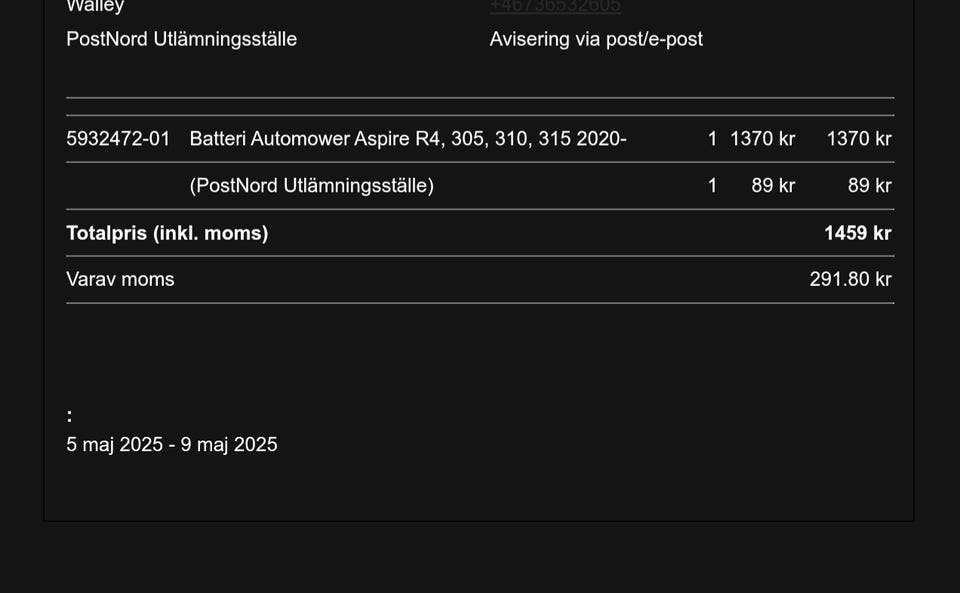Click the quantity 1 in battery row

pos(712,139)
